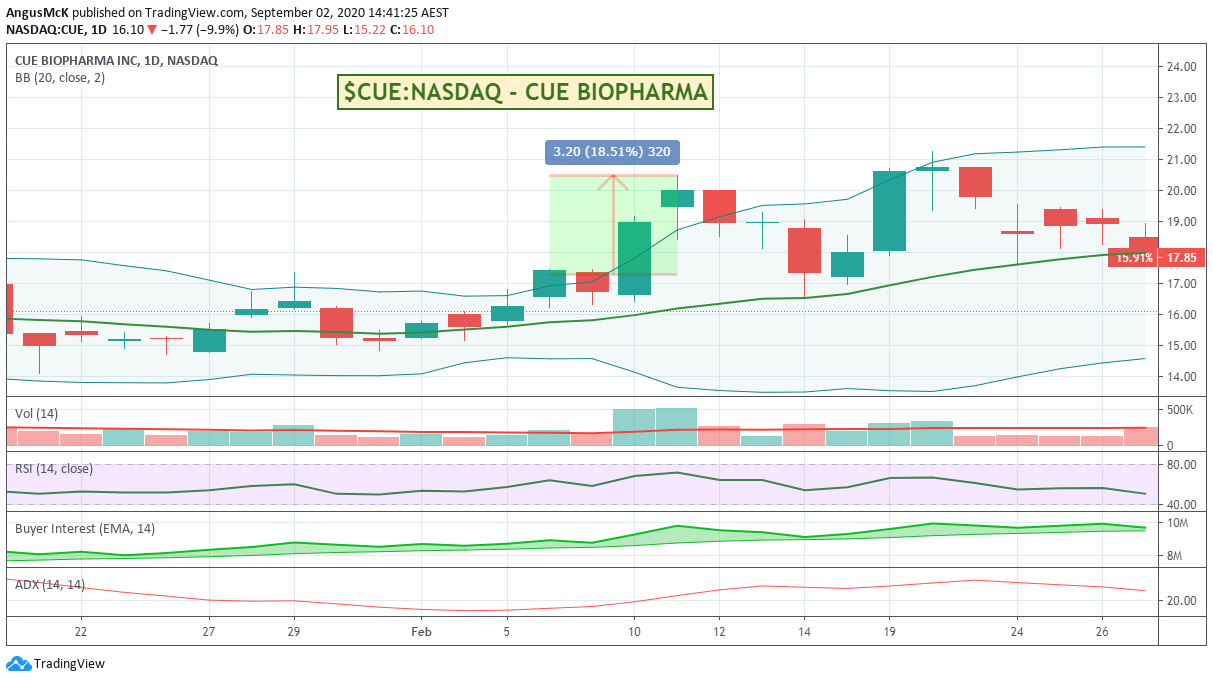Click the 24 date axis label

(x=1017, y=632)
